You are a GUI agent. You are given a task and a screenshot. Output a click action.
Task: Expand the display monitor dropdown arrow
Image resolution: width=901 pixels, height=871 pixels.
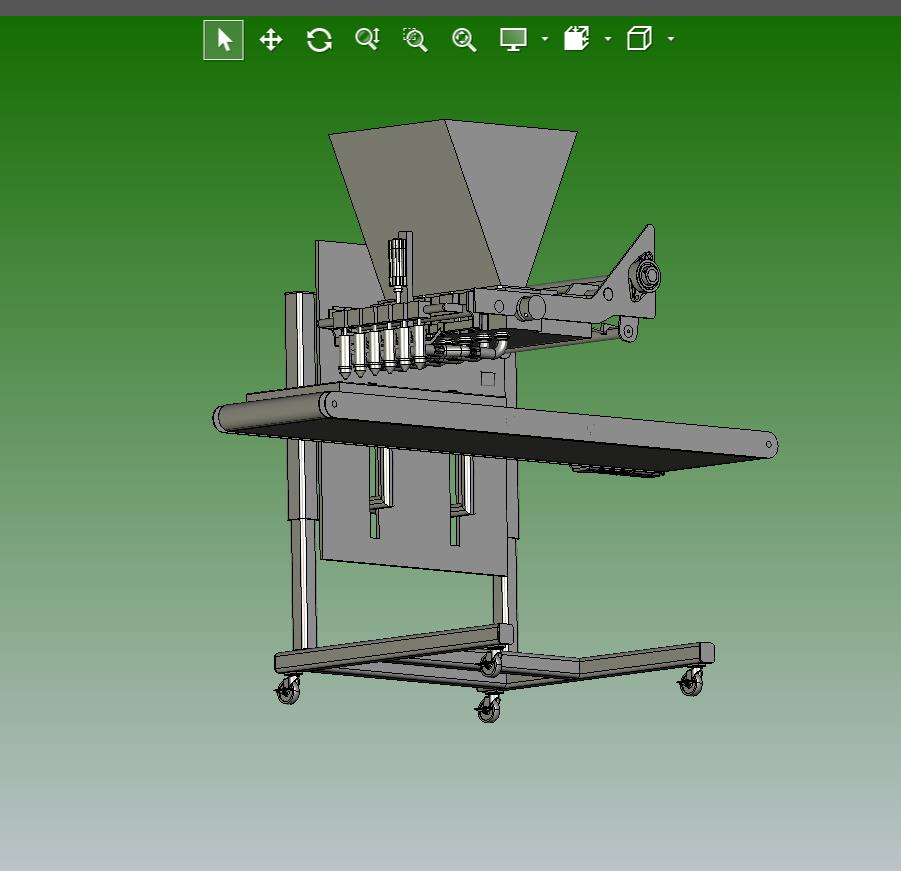click(545, 39)
